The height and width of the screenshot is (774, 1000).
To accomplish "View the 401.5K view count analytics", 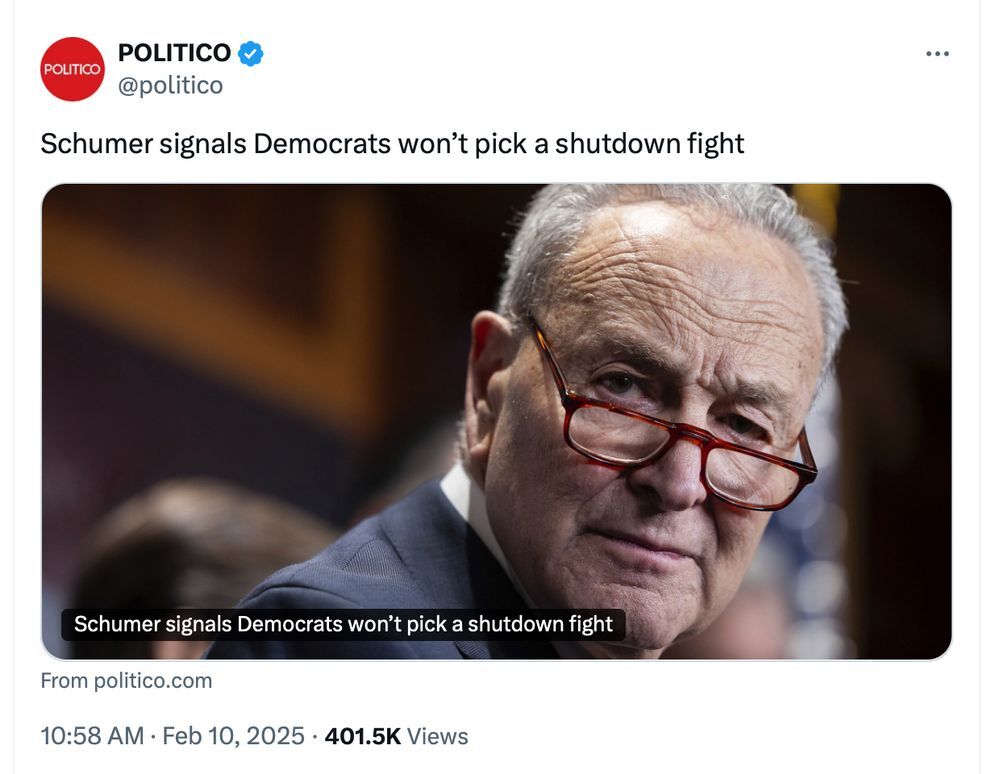I will [363, 736].
